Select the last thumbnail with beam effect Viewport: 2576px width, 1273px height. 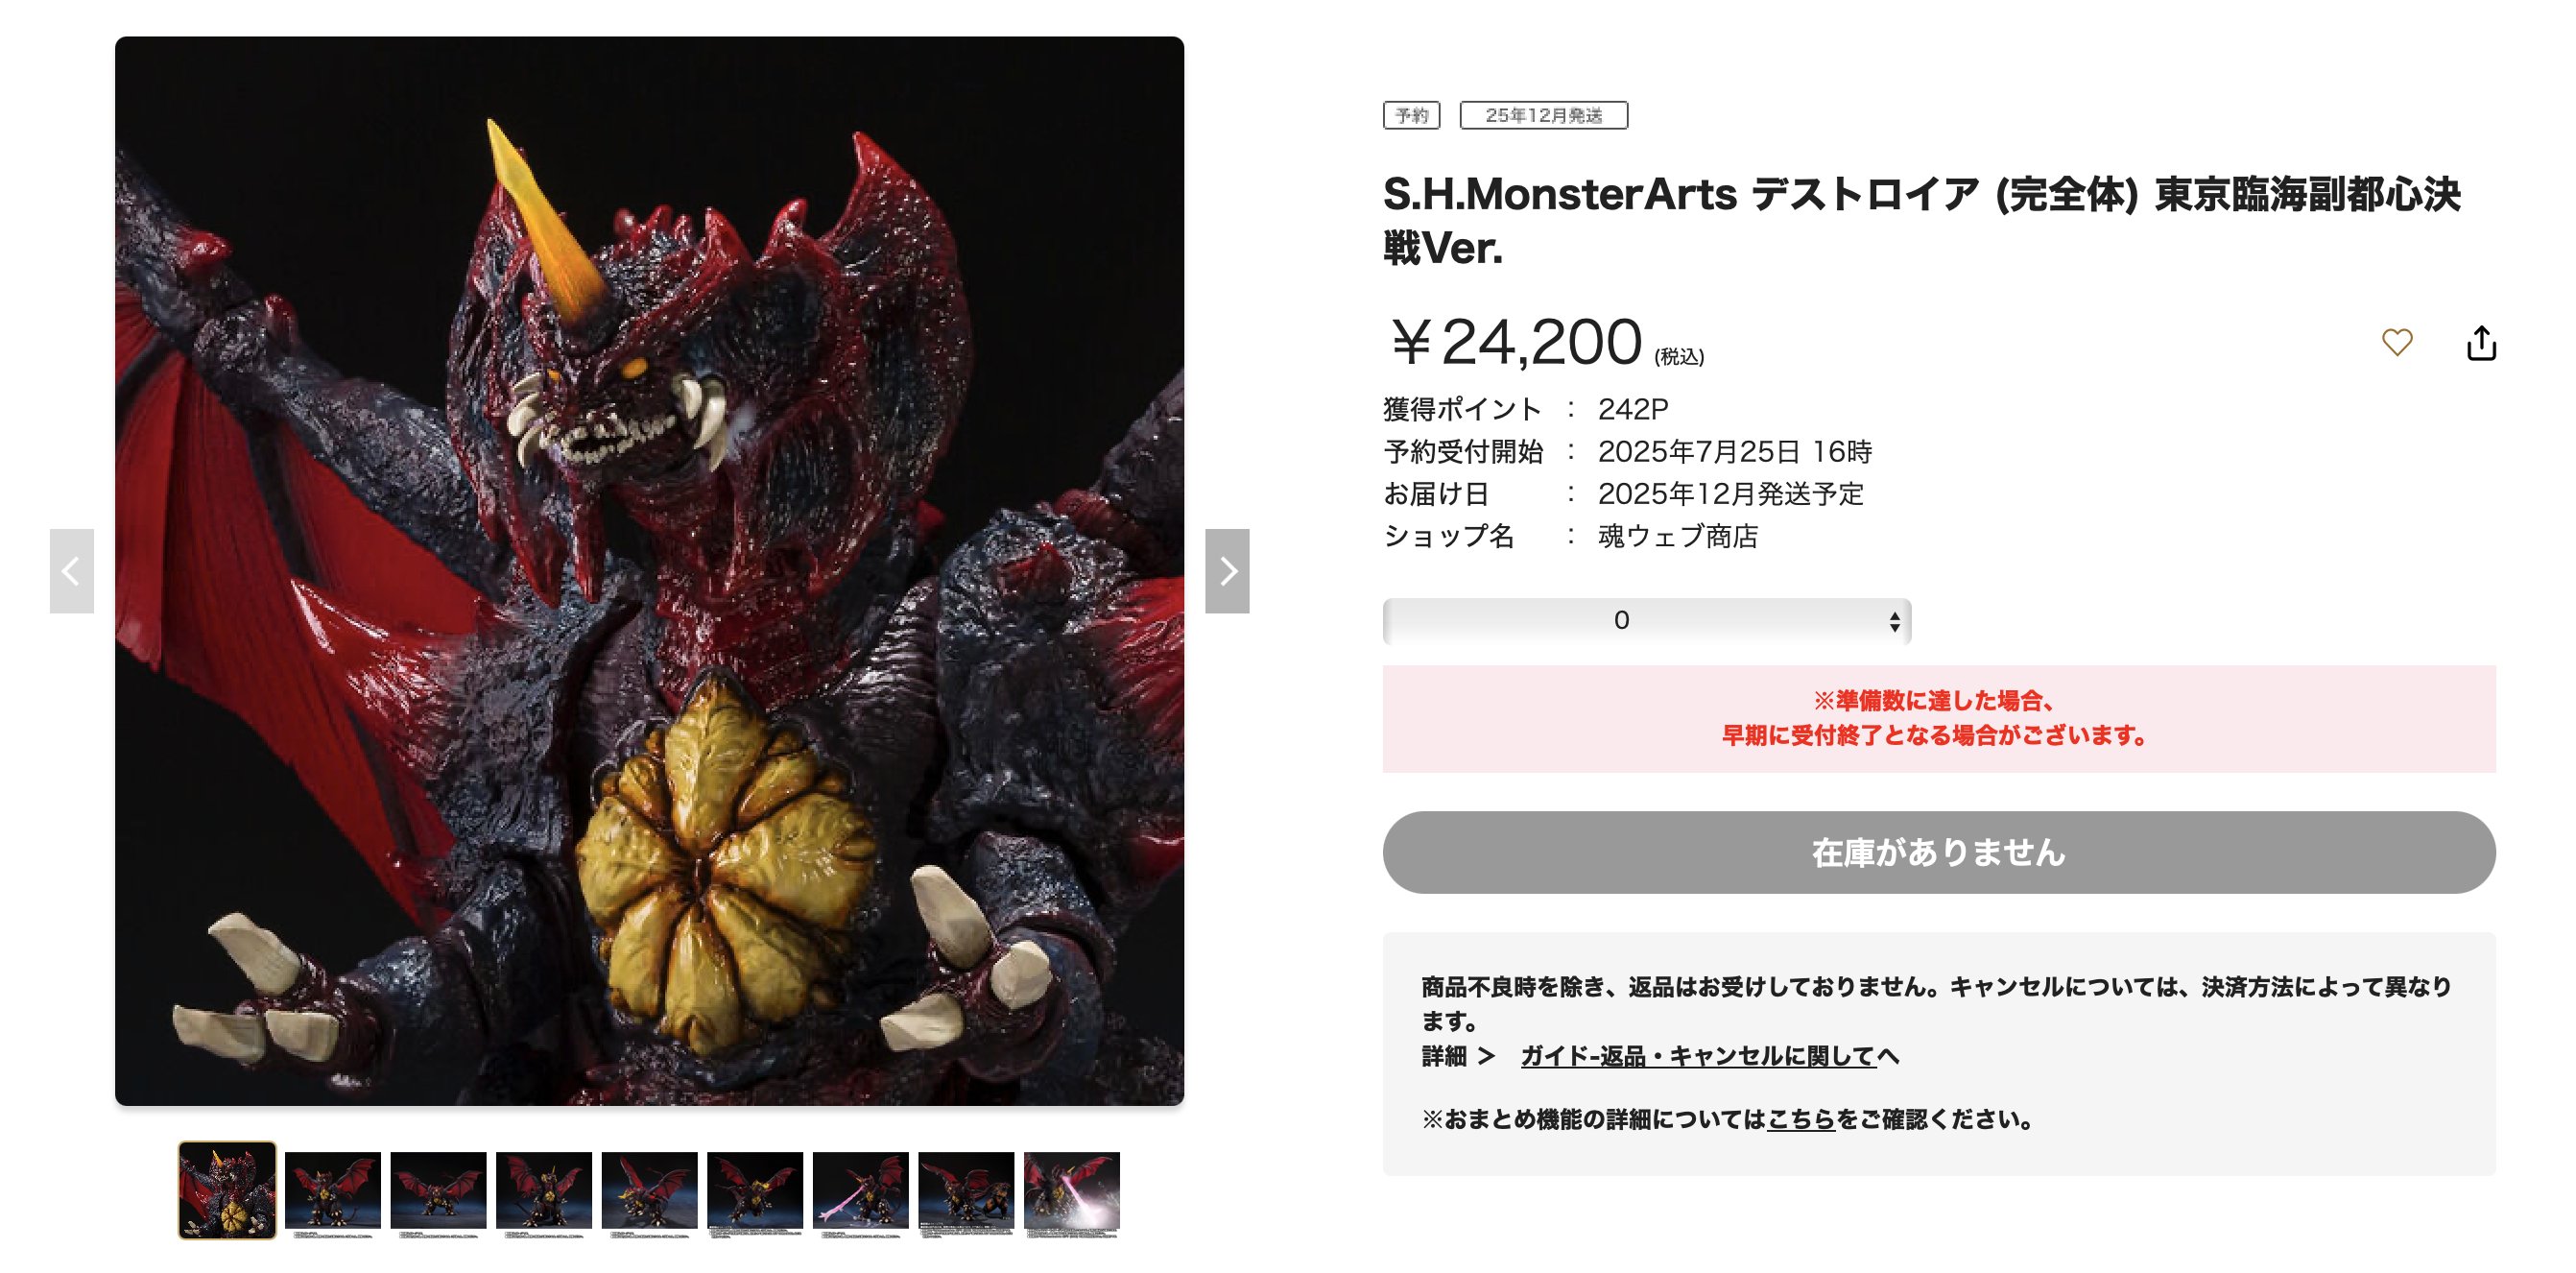pyautogui.click(x=1072, y=1193)
